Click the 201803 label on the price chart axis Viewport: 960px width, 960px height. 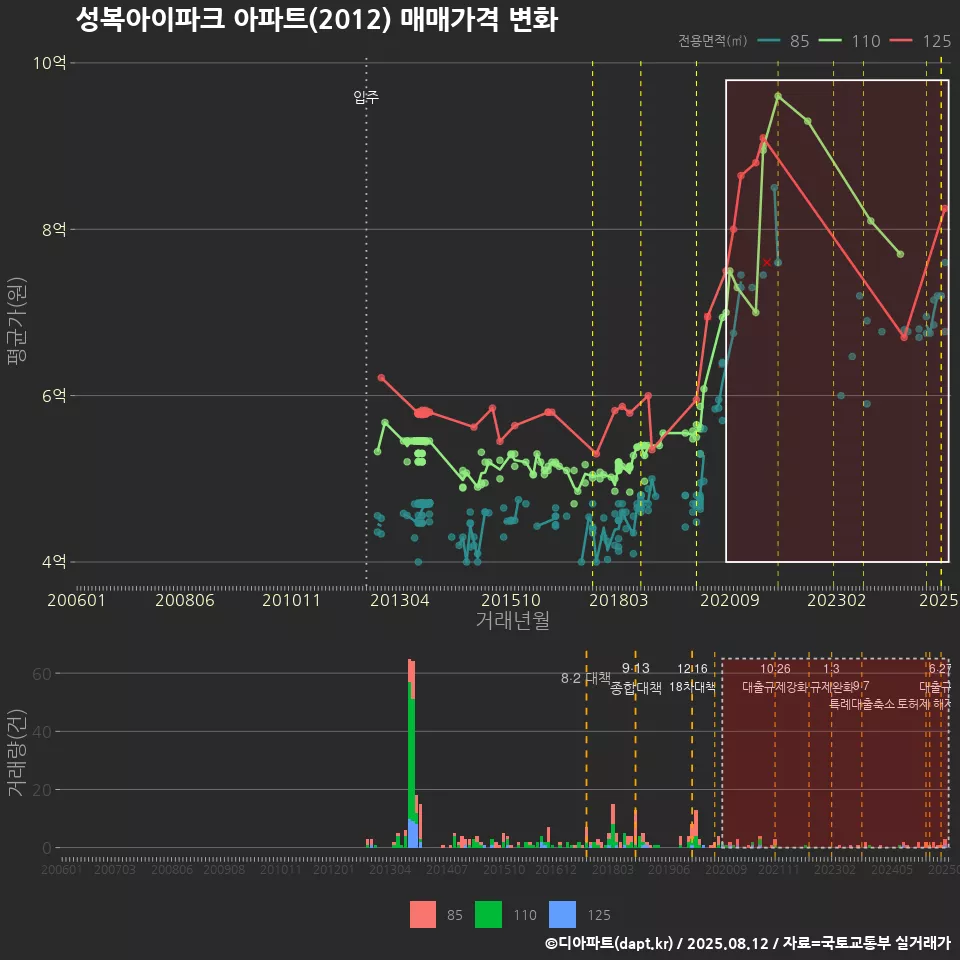point(618,600)
